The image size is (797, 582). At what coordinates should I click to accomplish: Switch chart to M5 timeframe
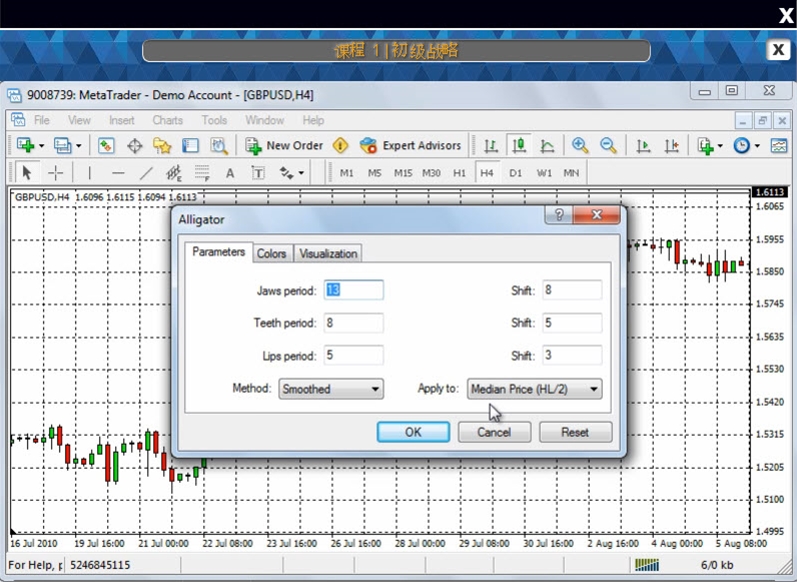375,173
